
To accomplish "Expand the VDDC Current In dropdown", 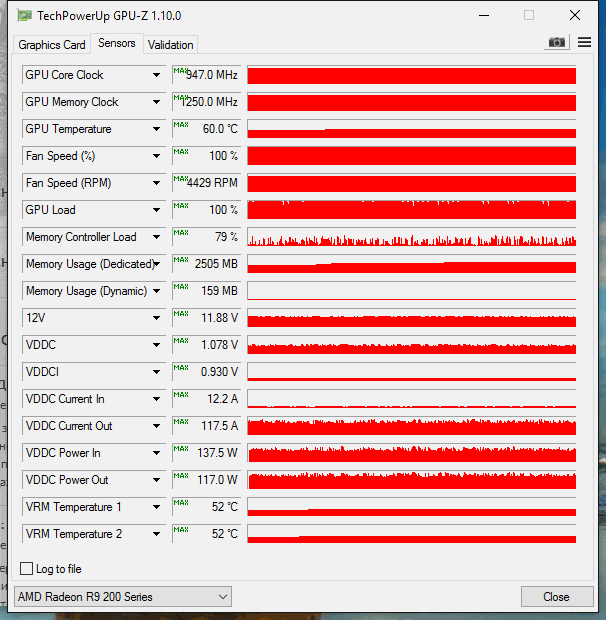I will pyautogui.click(x=157, y=399).
